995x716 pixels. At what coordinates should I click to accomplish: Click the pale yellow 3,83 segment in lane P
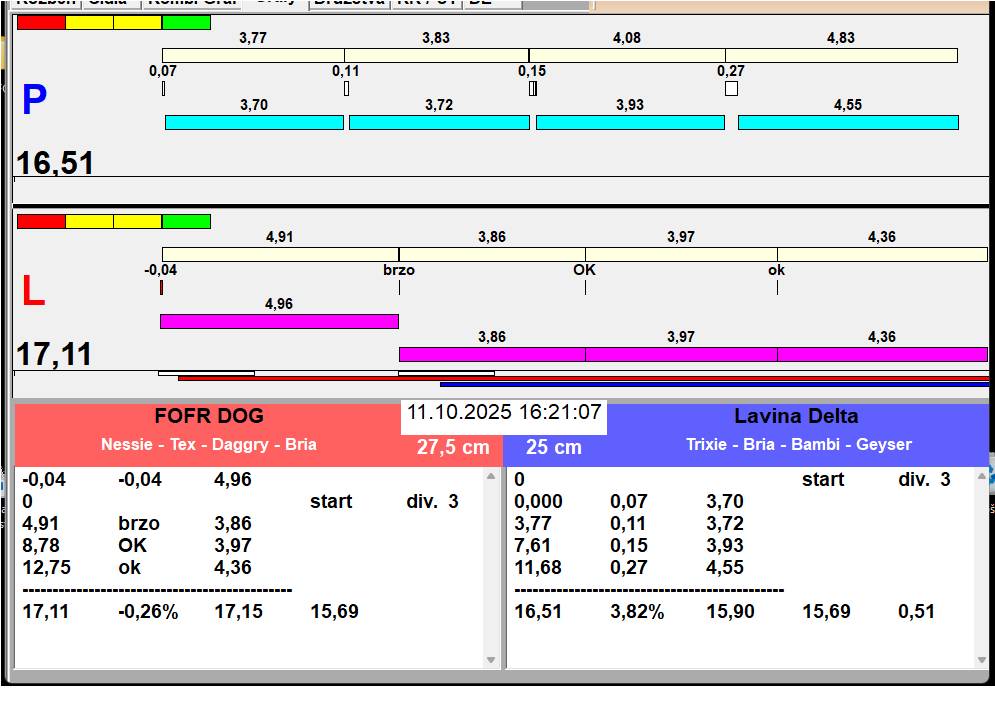point(436,55)
